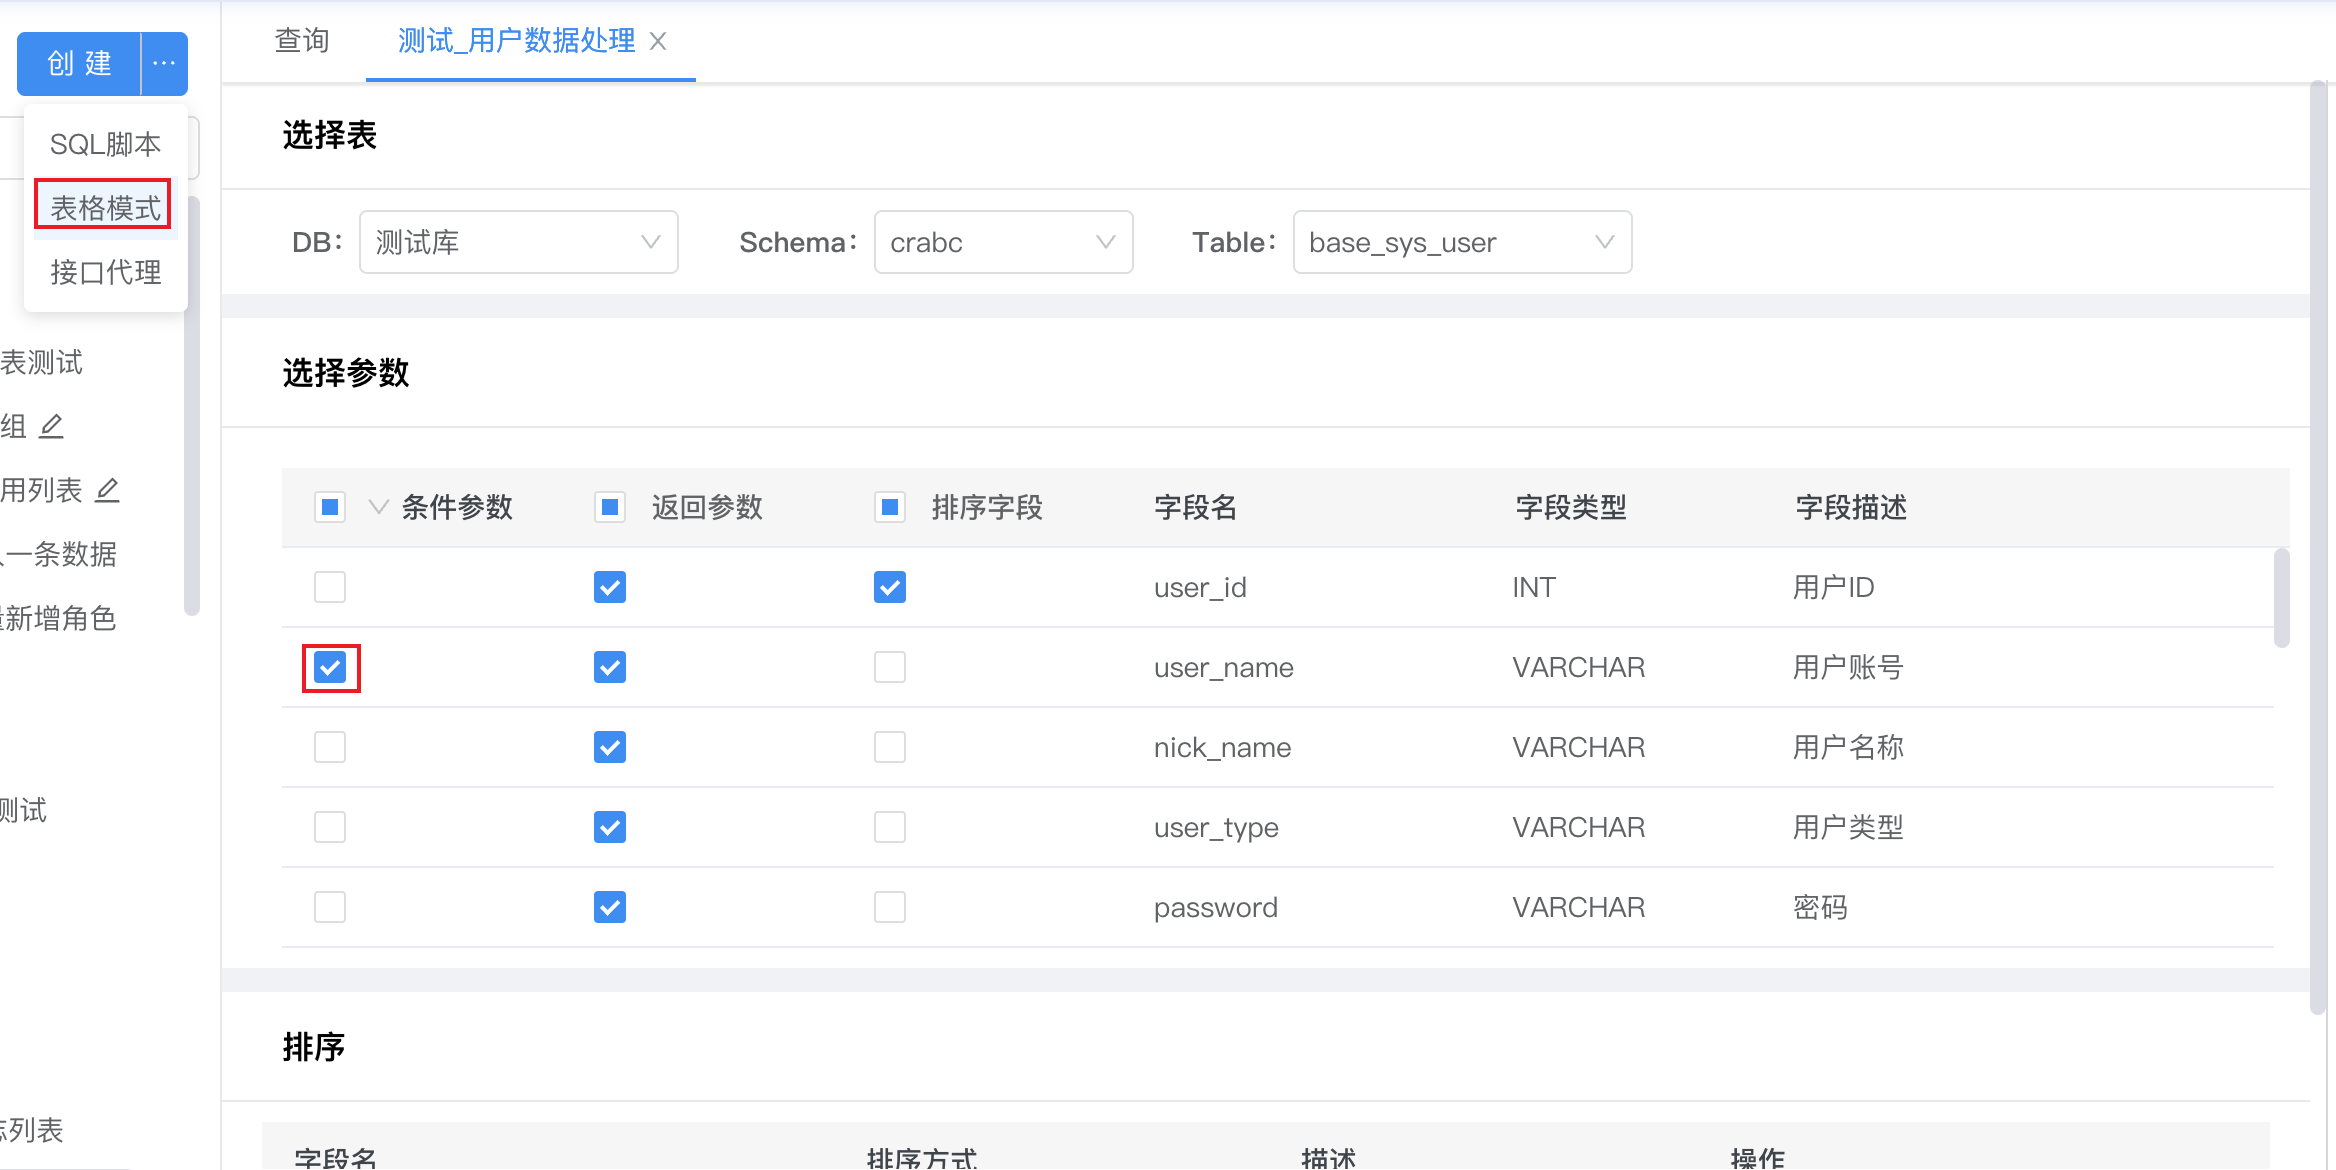Choose SQL脚本 in the create menu
Image resolution: width=2336 pixels, height=1170 pixels.
105,144
